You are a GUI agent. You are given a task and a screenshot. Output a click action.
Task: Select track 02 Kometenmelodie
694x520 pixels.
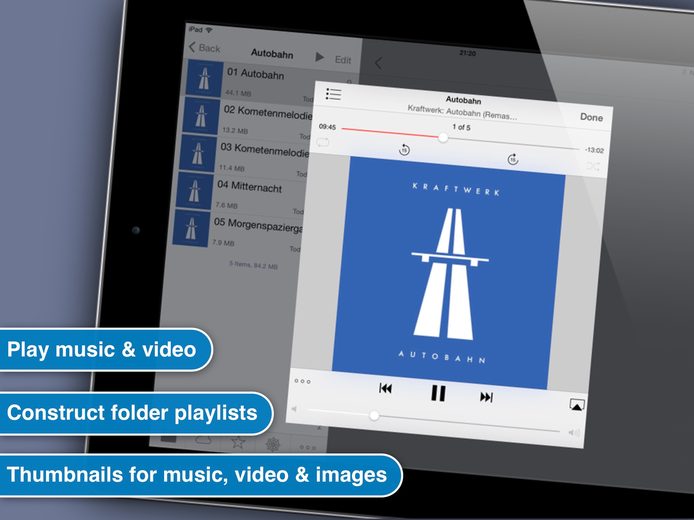[247, 118]
